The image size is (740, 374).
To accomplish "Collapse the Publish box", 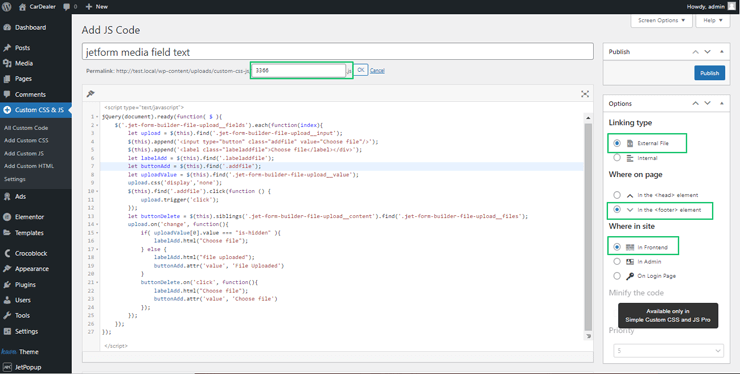I will (x=722, y=51).
